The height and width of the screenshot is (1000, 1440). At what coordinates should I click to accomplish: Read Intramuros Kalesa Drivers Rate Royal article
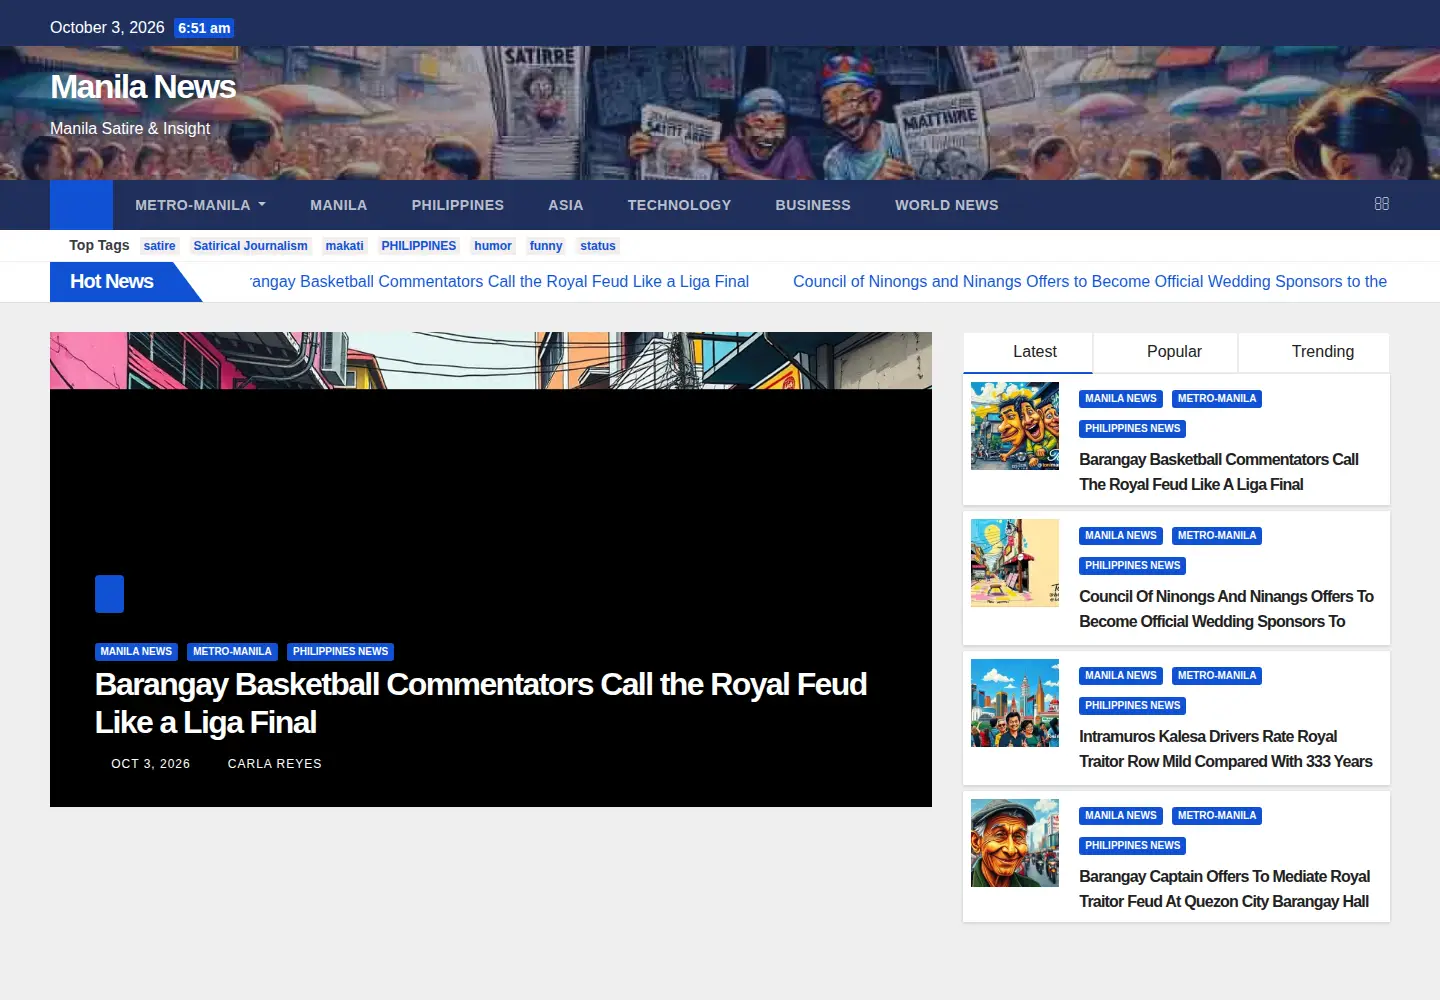[1226, 749]
